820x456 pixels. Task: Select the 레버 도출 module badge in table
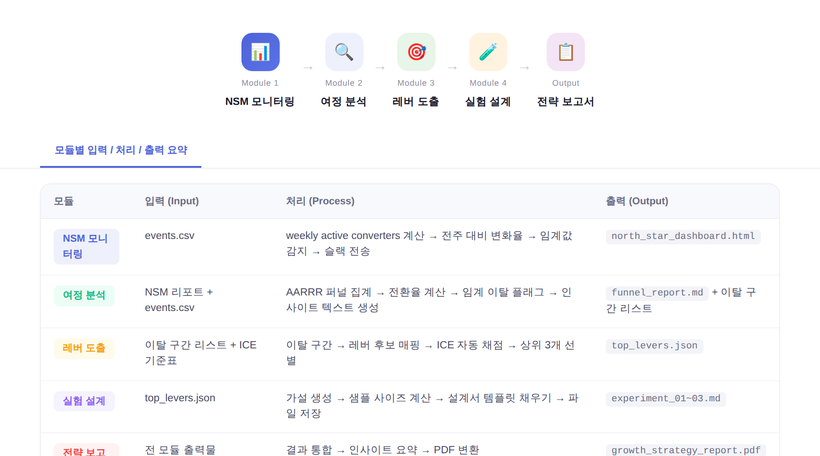pyautogui.click(x=84, y=348)
